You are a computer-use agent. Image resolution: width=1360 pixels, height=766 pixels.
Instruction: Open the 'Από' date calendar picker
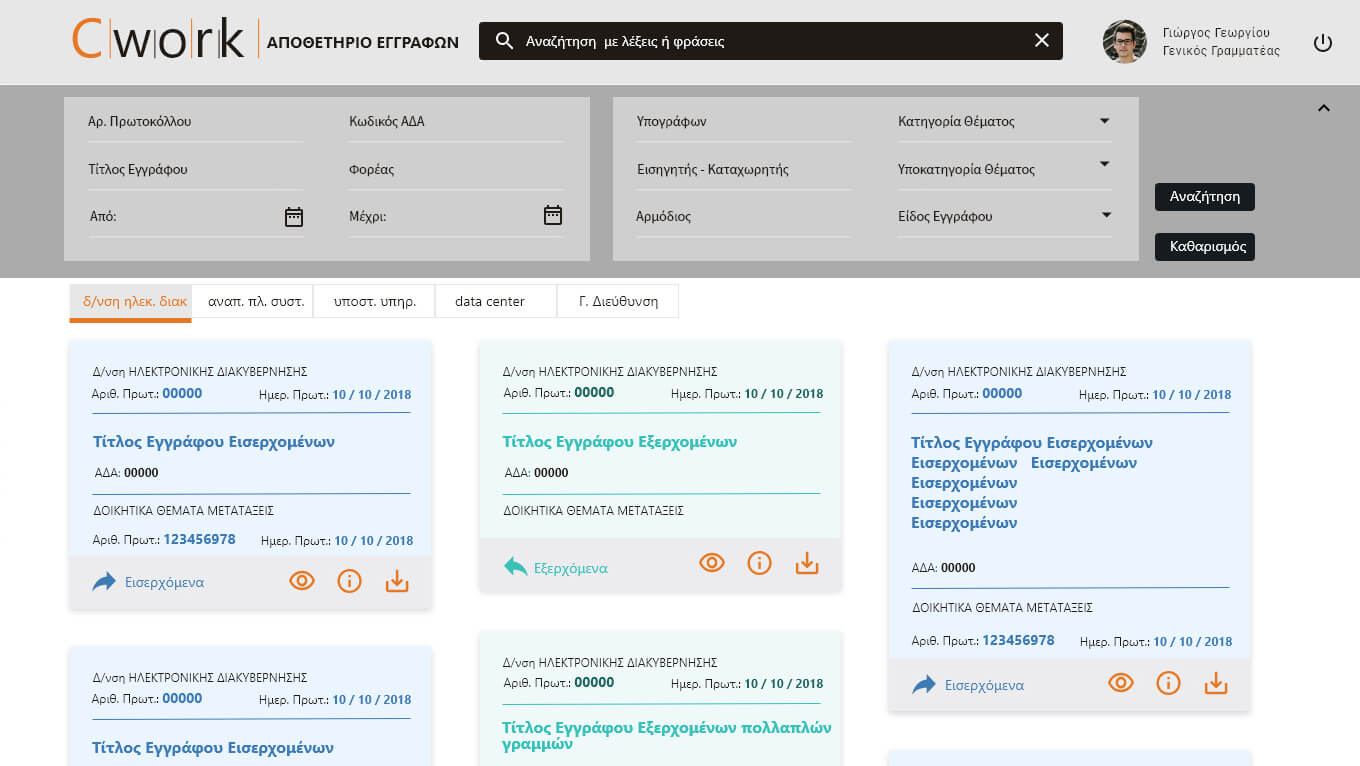pyautogui.click(x=293, y=216)
